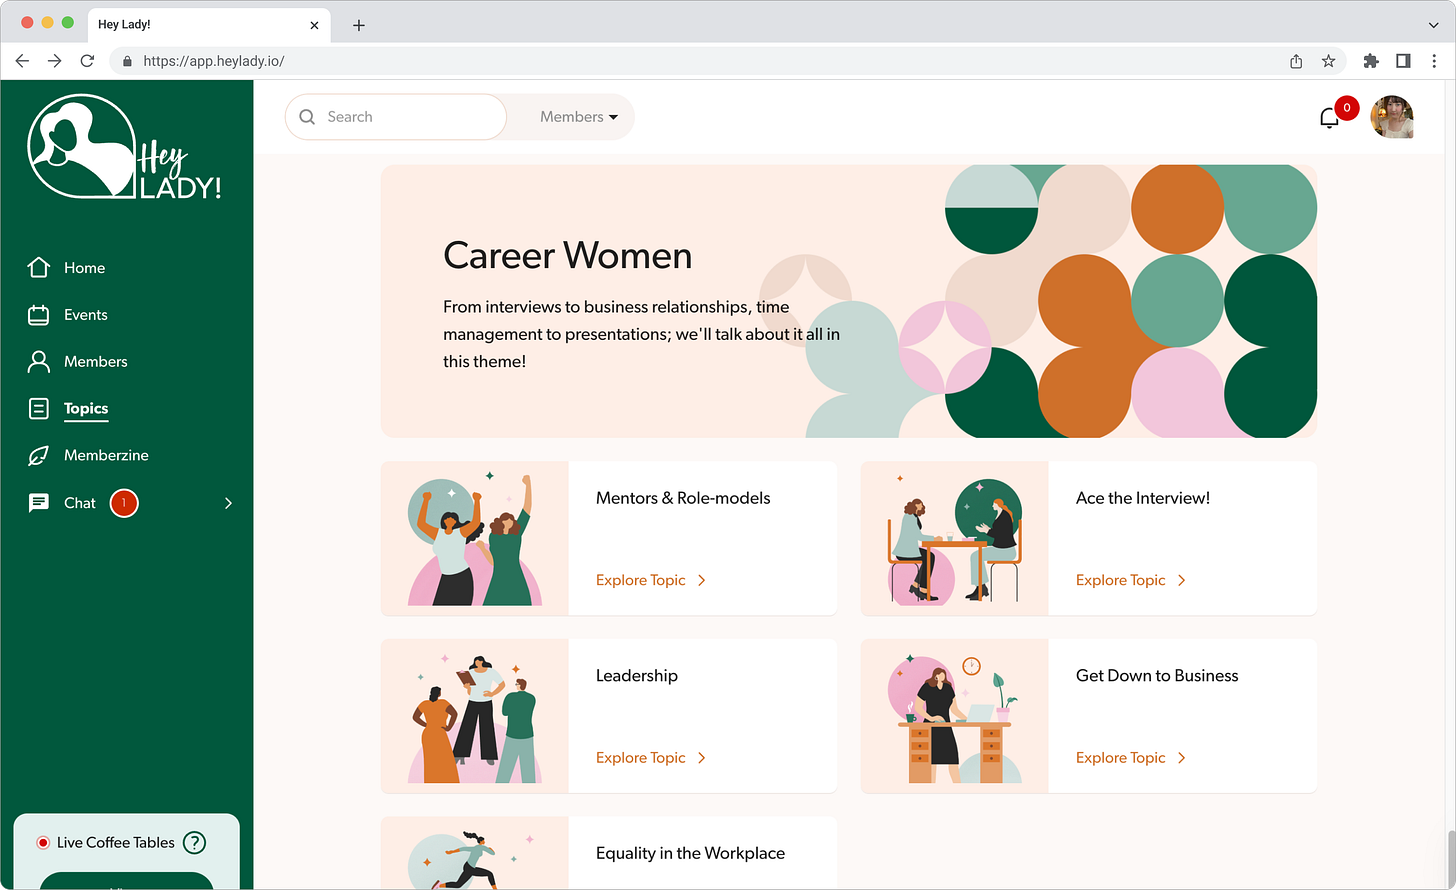This screenshot has height=890, width=1456.
Task: Open the Mentors & Role-models card title
Action: (683, 498)
